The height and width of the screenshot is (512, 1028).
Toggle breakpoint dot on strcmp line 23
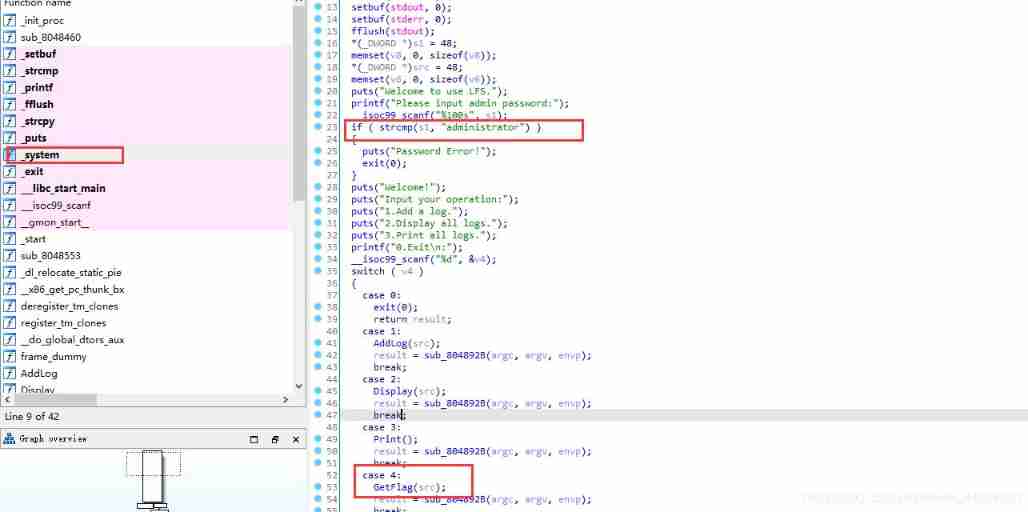click(x=317, y=127)
